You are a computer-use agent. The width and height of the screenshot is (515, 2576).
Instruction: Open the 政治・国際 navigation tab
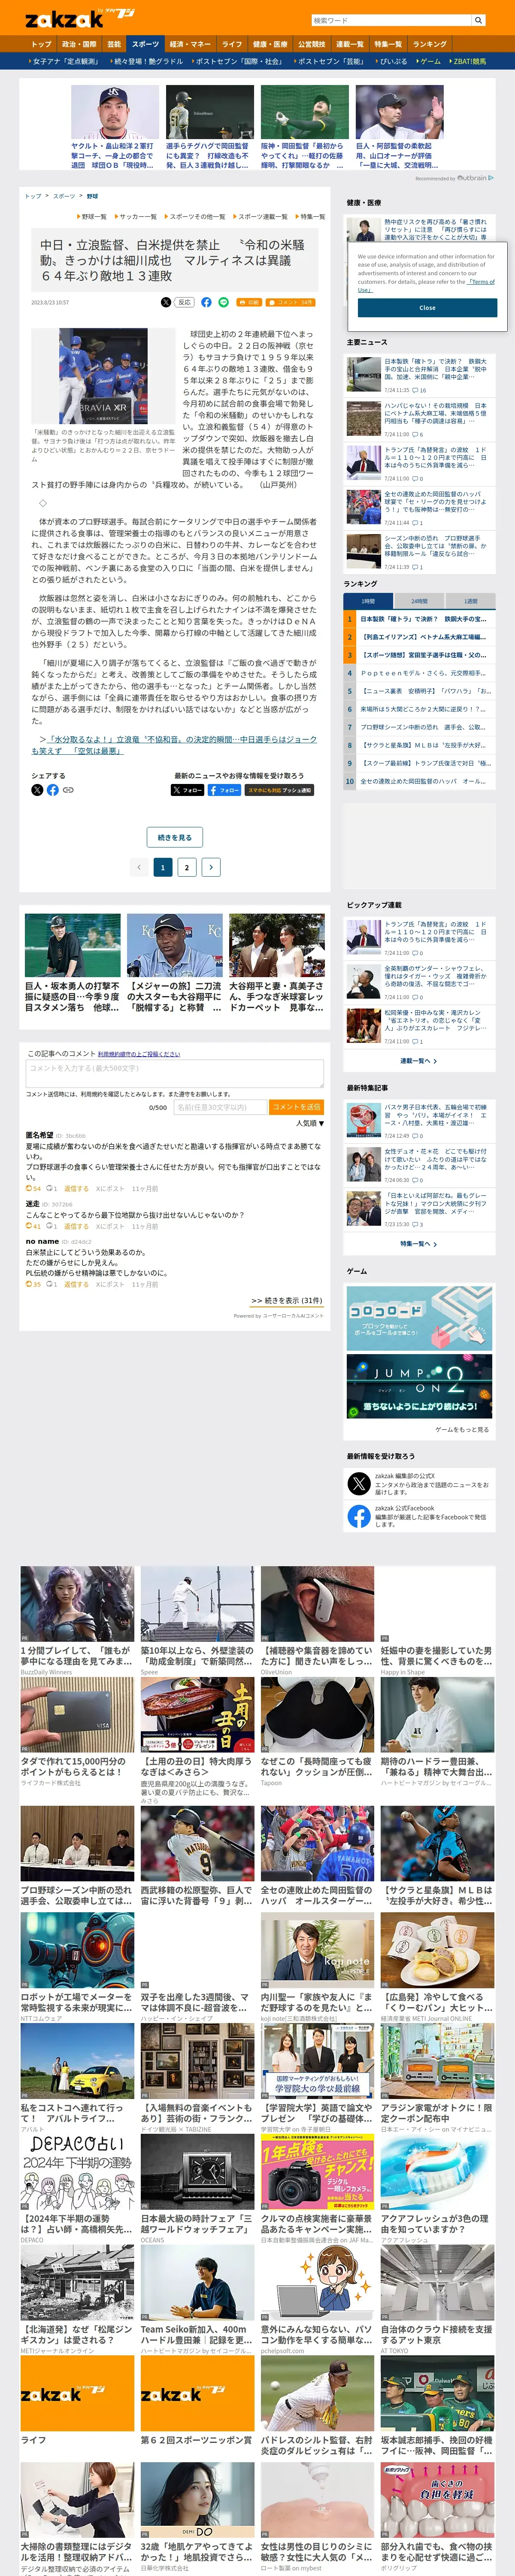click(x=79, y=44)
